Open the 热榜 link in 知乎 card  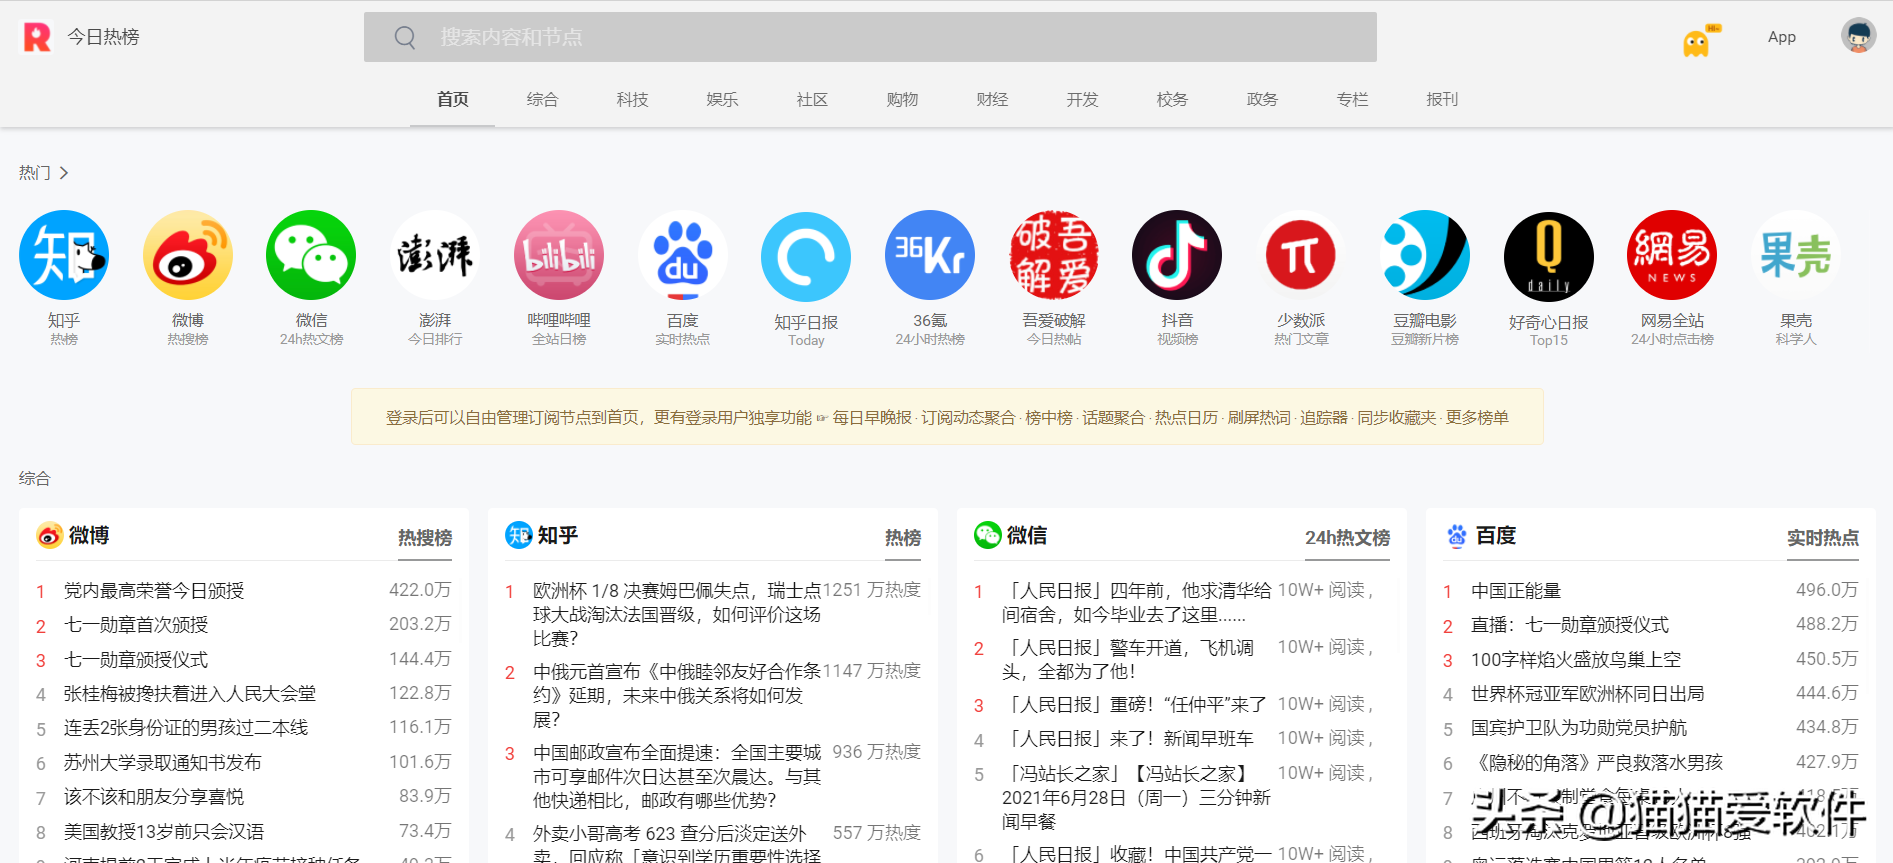pos(903,538)
